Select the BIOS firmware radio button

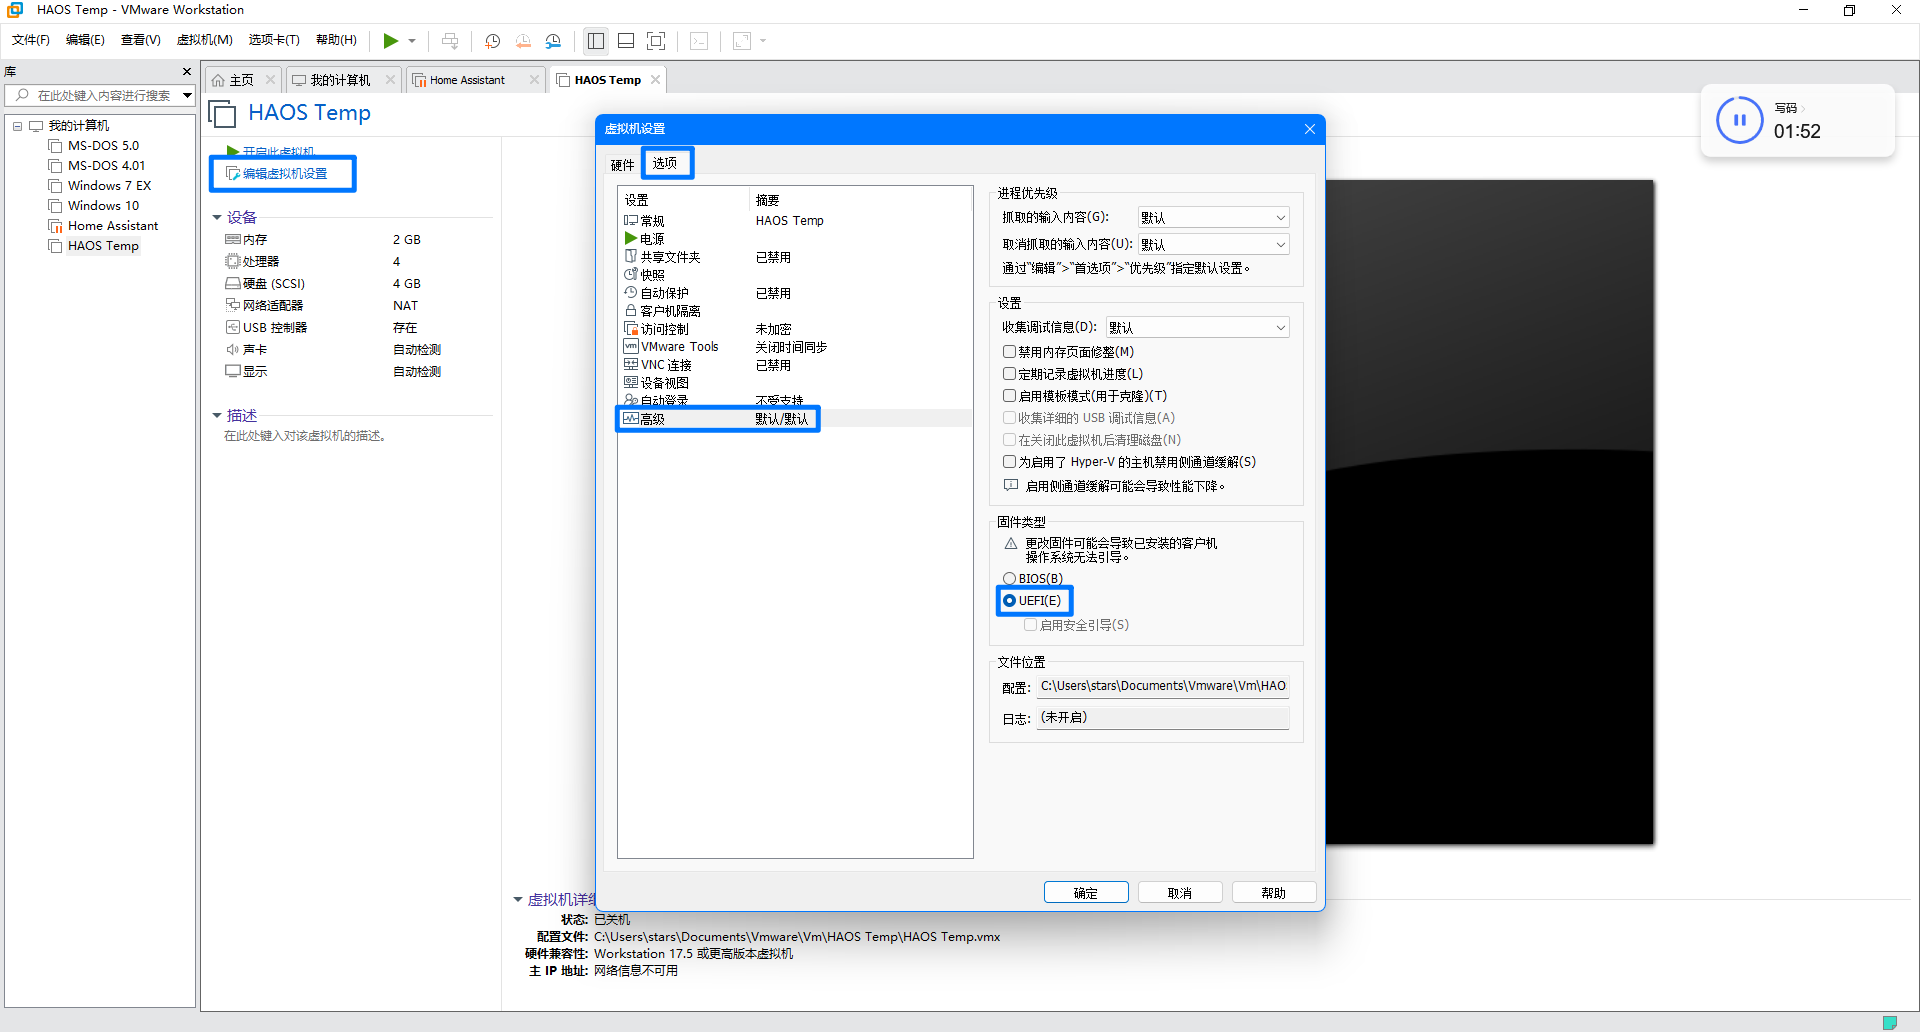click(1010, 579)
